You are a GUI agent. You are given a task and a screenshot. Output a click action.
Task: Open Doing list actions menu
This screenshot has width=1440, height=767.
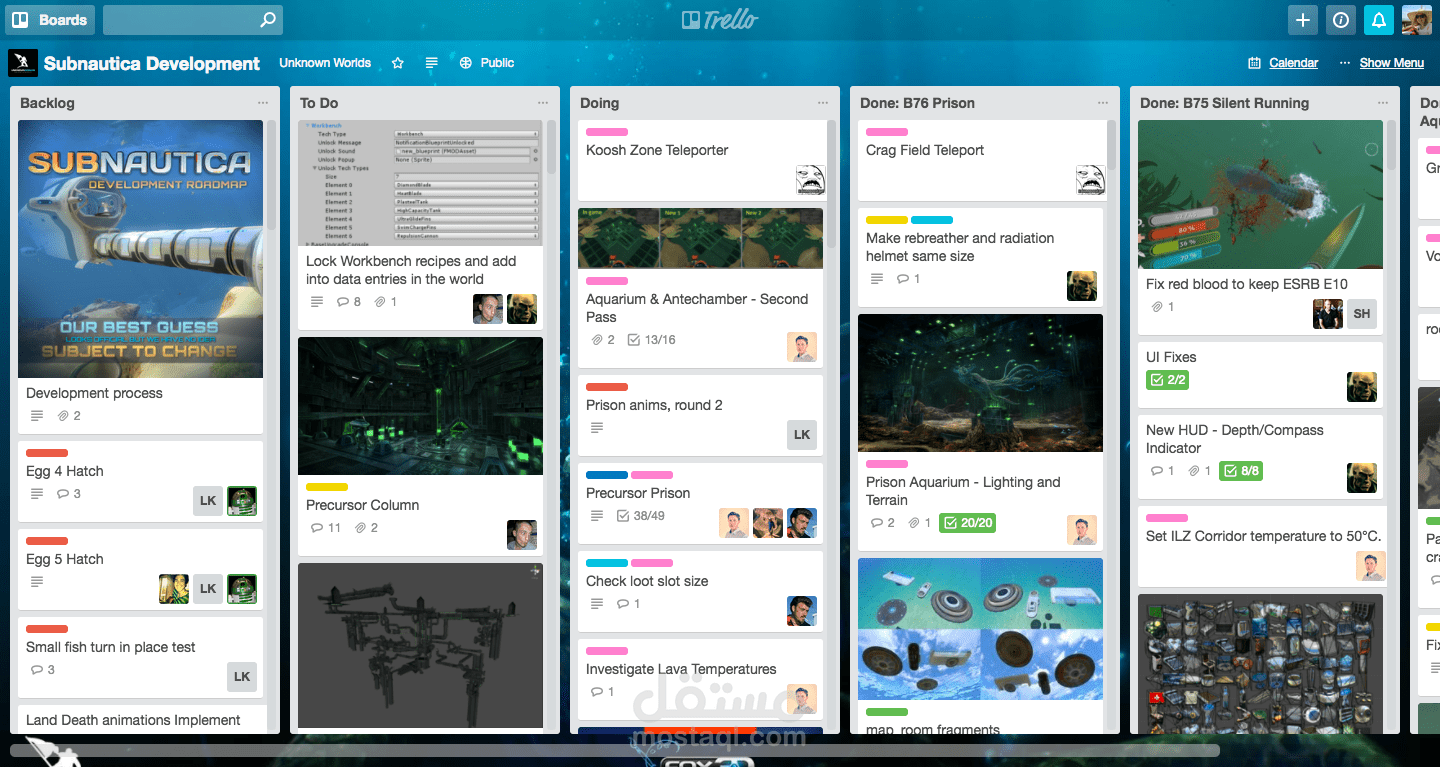pos(823,103)
